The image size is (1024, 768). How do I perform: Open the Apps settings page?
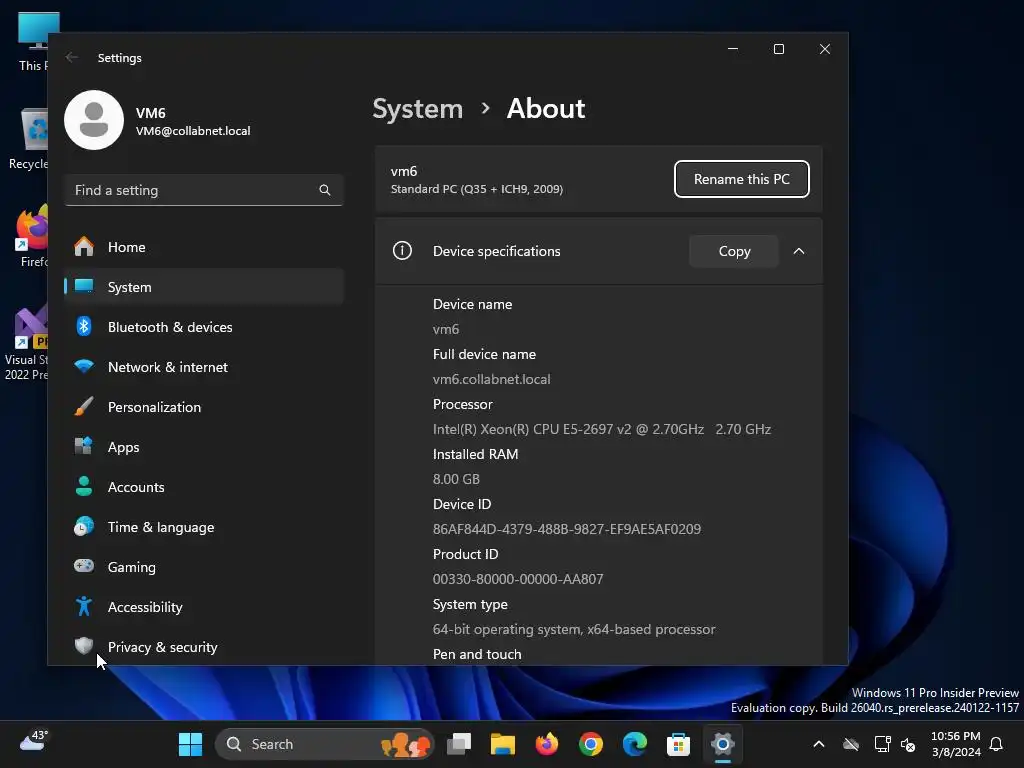pos(204,447)
